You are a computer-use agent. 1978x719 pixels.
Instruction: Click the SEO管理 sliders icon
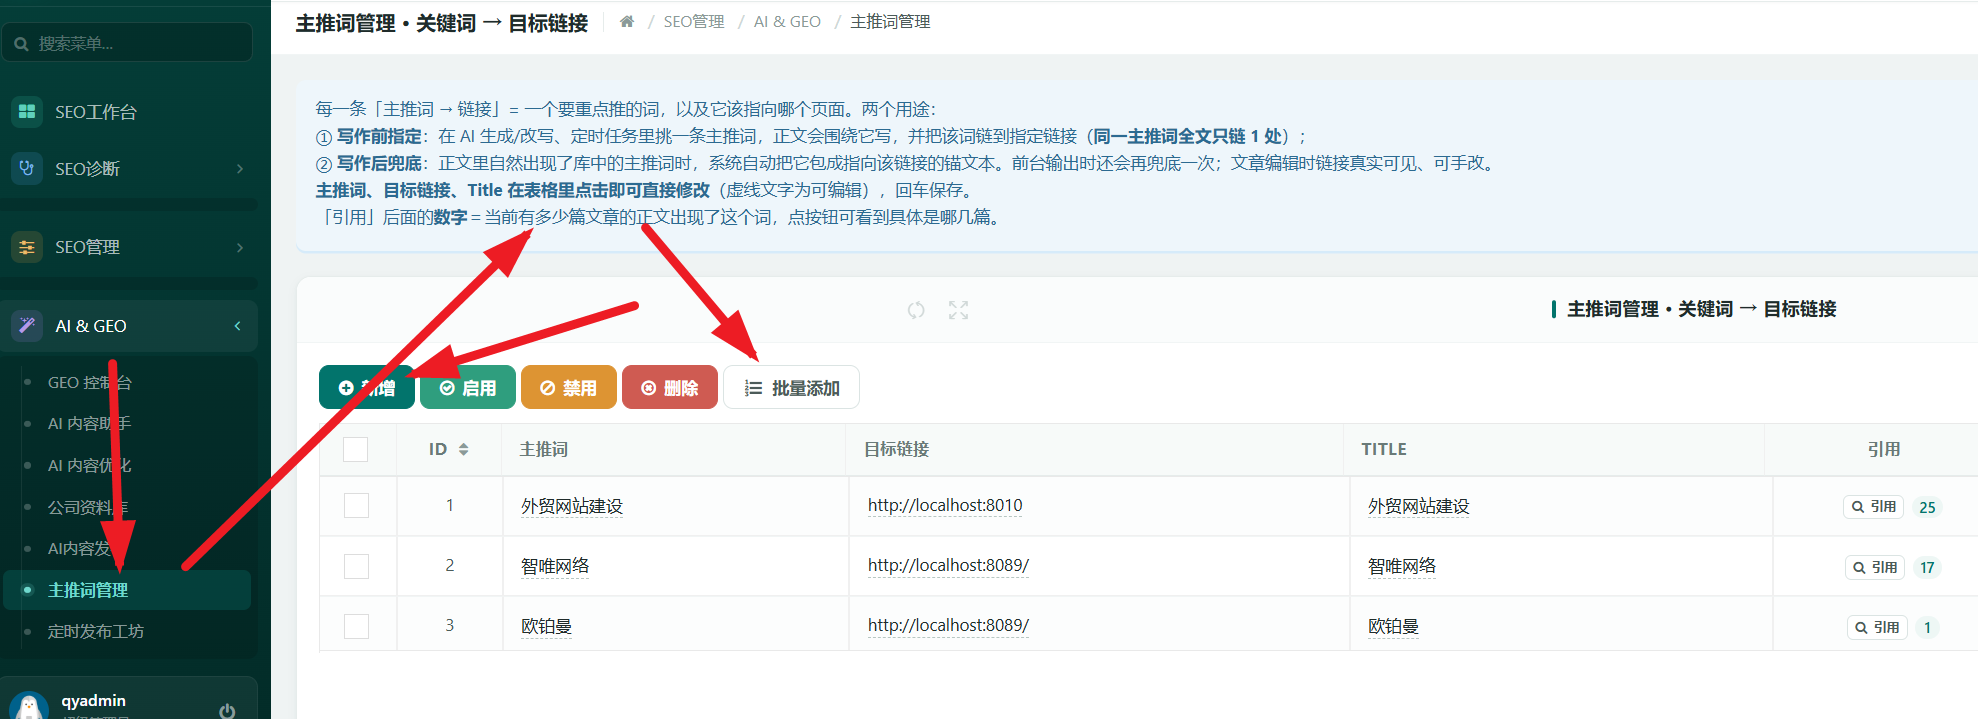coord(27,247)
